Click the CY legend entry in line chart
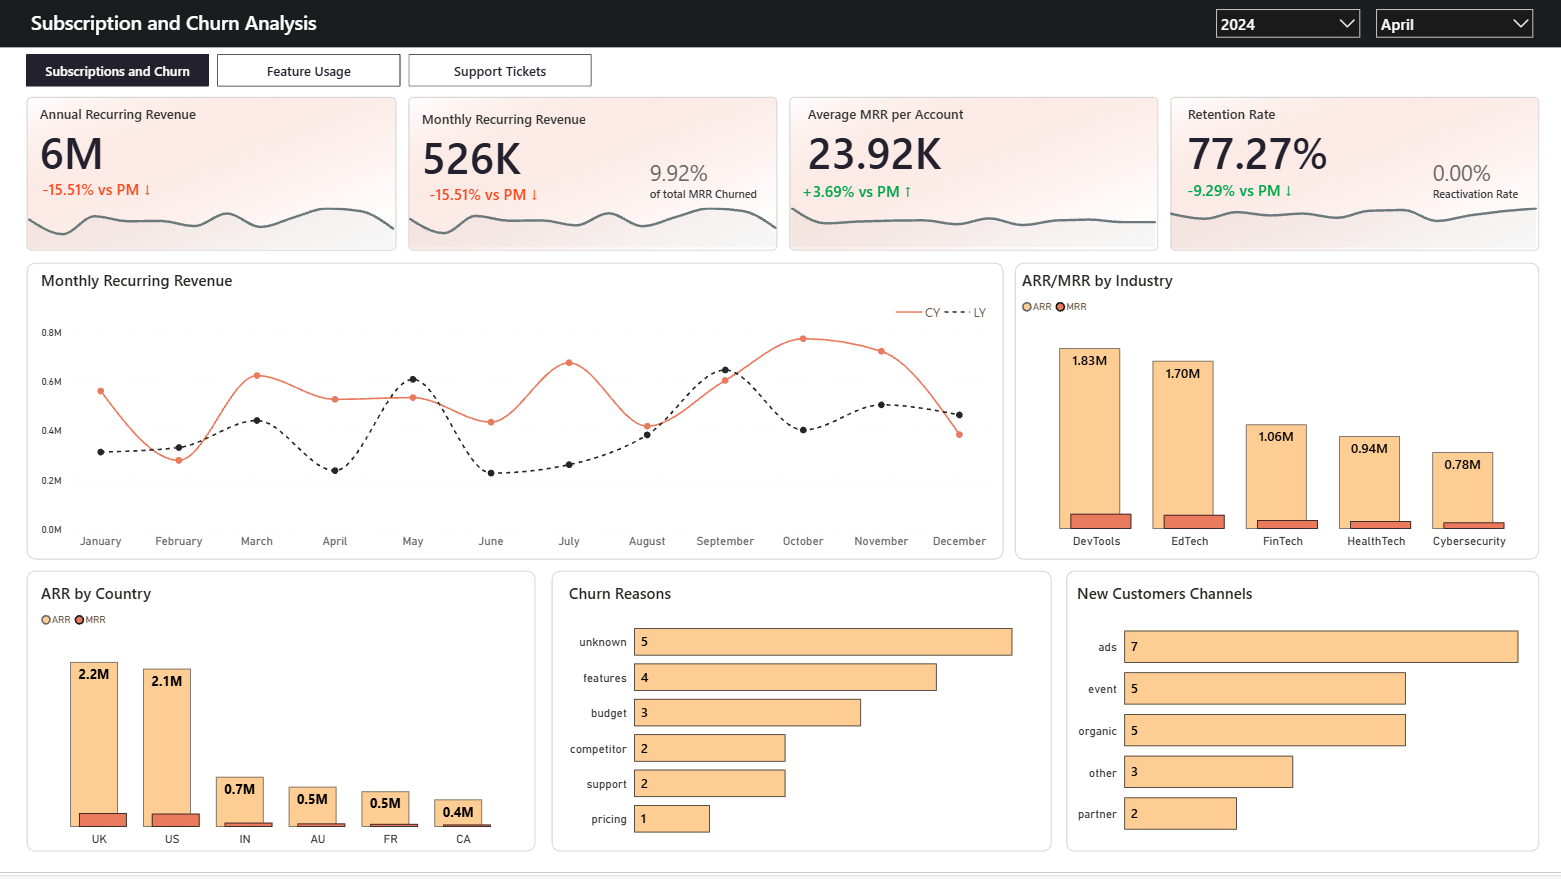This screenshot has height=879, width=1561. 918,313
